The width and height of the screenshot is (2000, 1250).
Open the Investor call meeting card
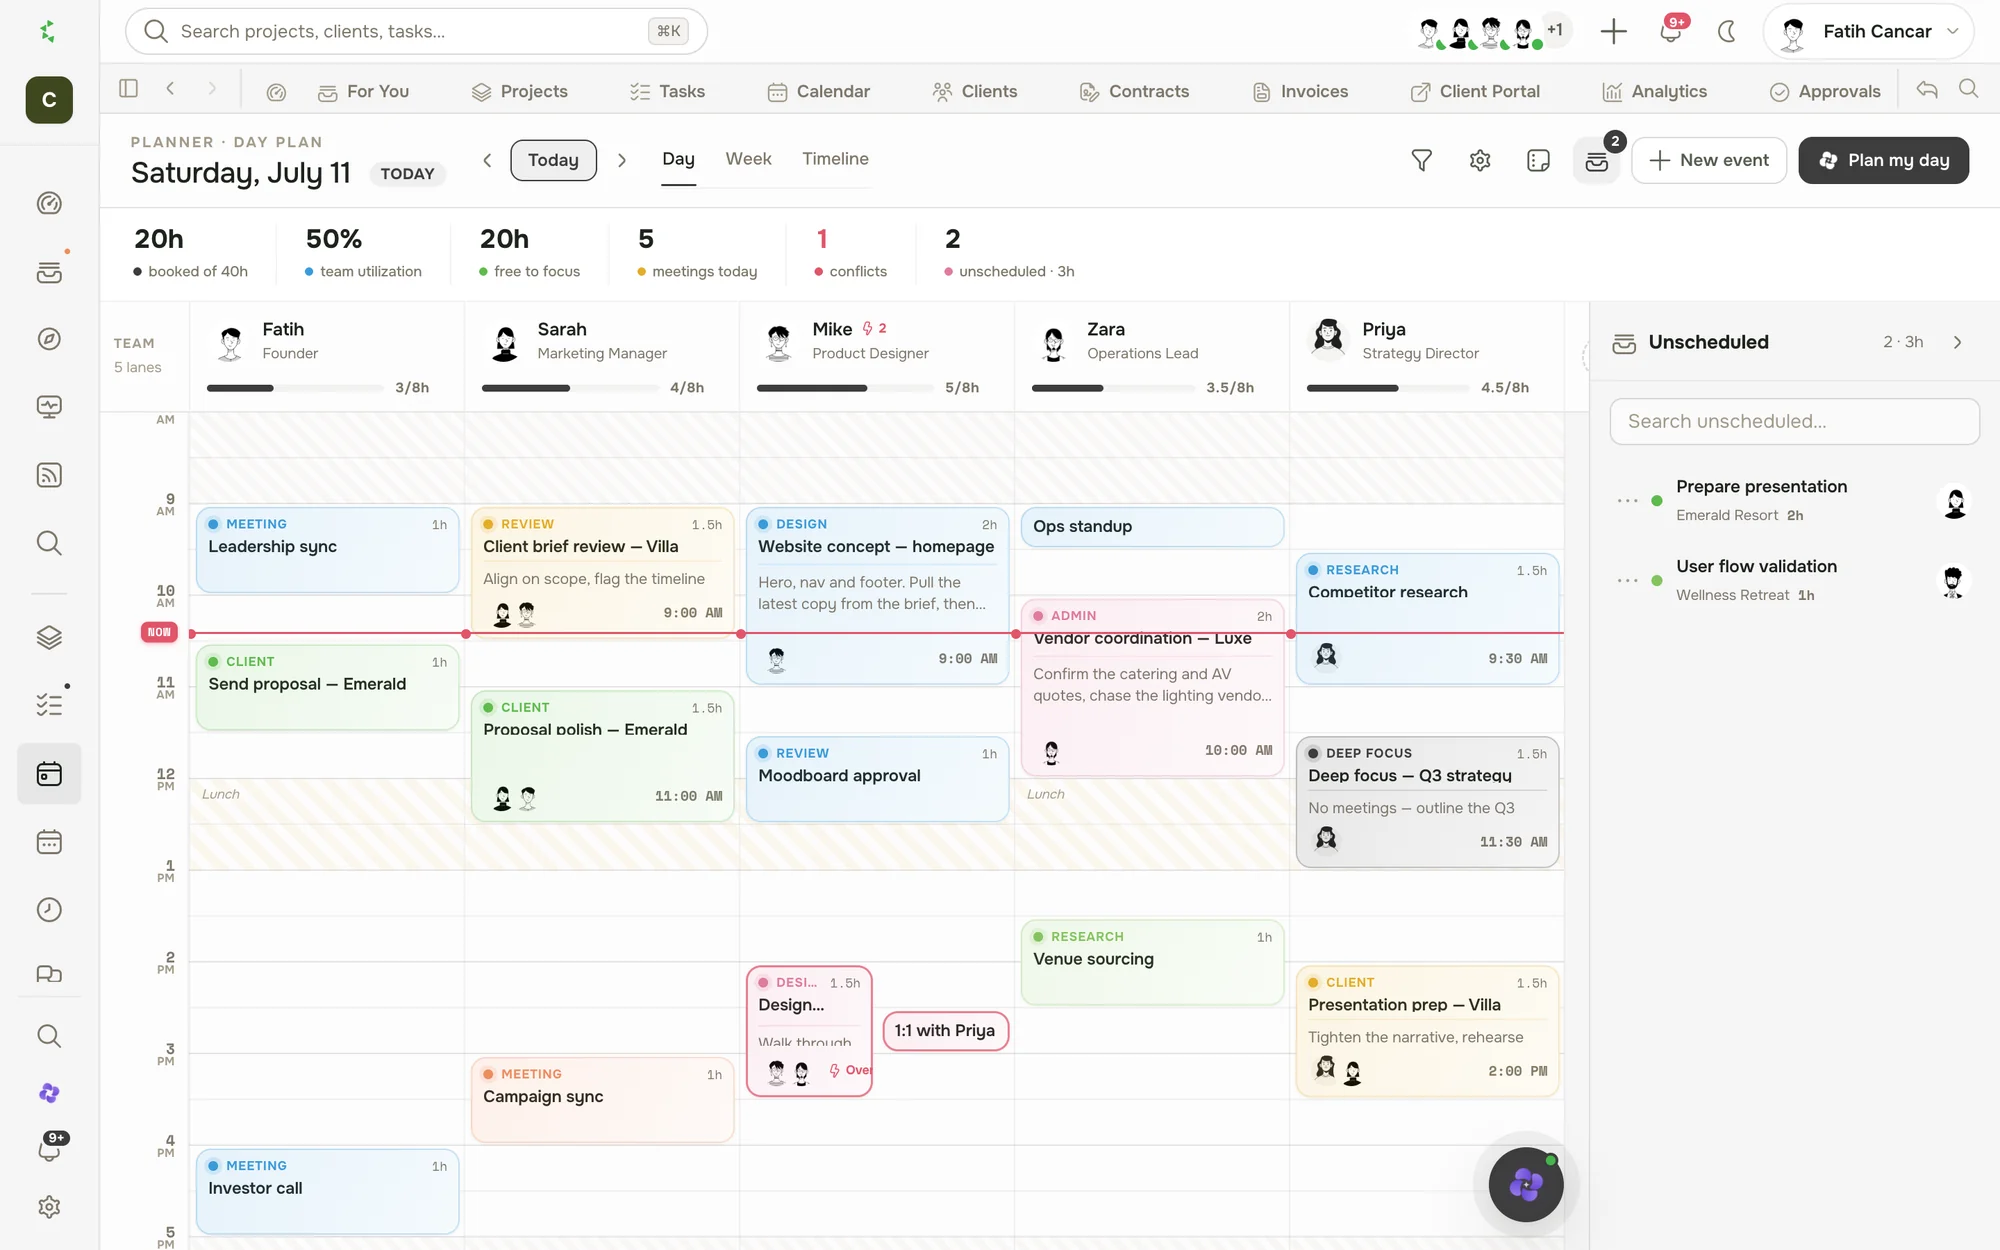pyautogui.click(x=327, y=1192)
